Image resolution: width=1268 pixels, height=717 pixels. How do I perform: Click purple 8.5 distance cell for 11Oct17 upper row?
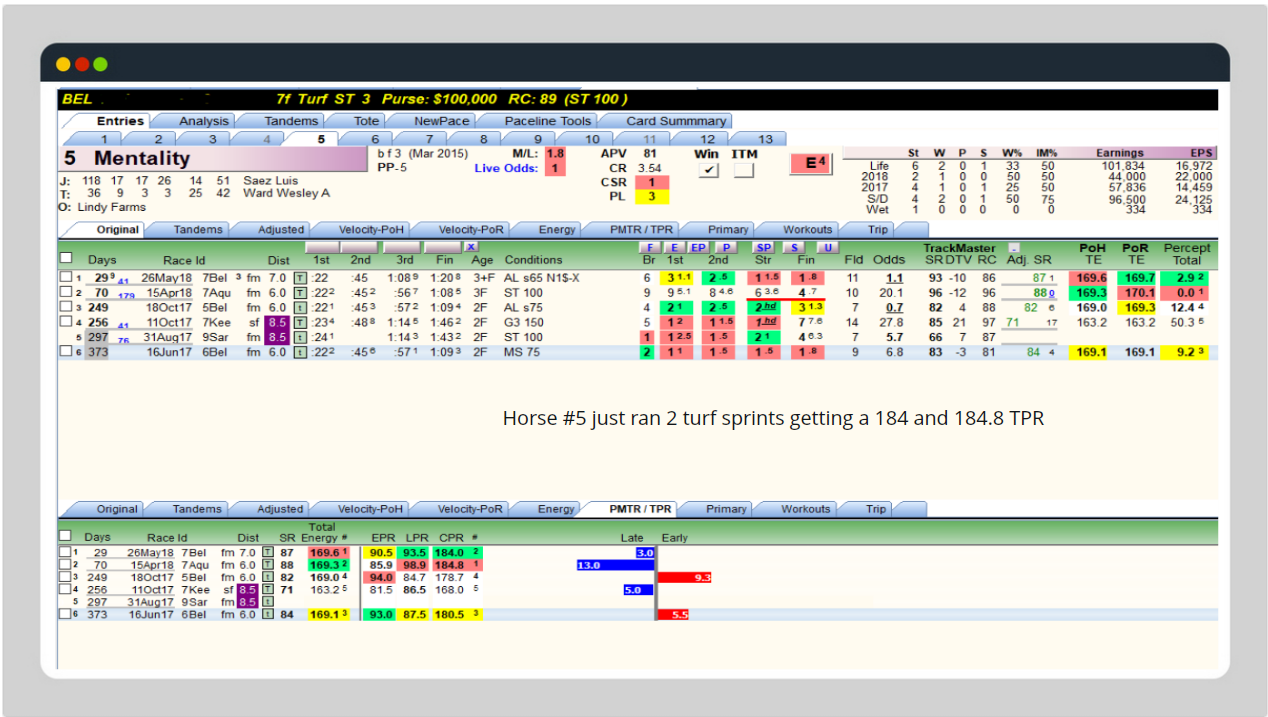pyautogui.click(x=276, y=323)
